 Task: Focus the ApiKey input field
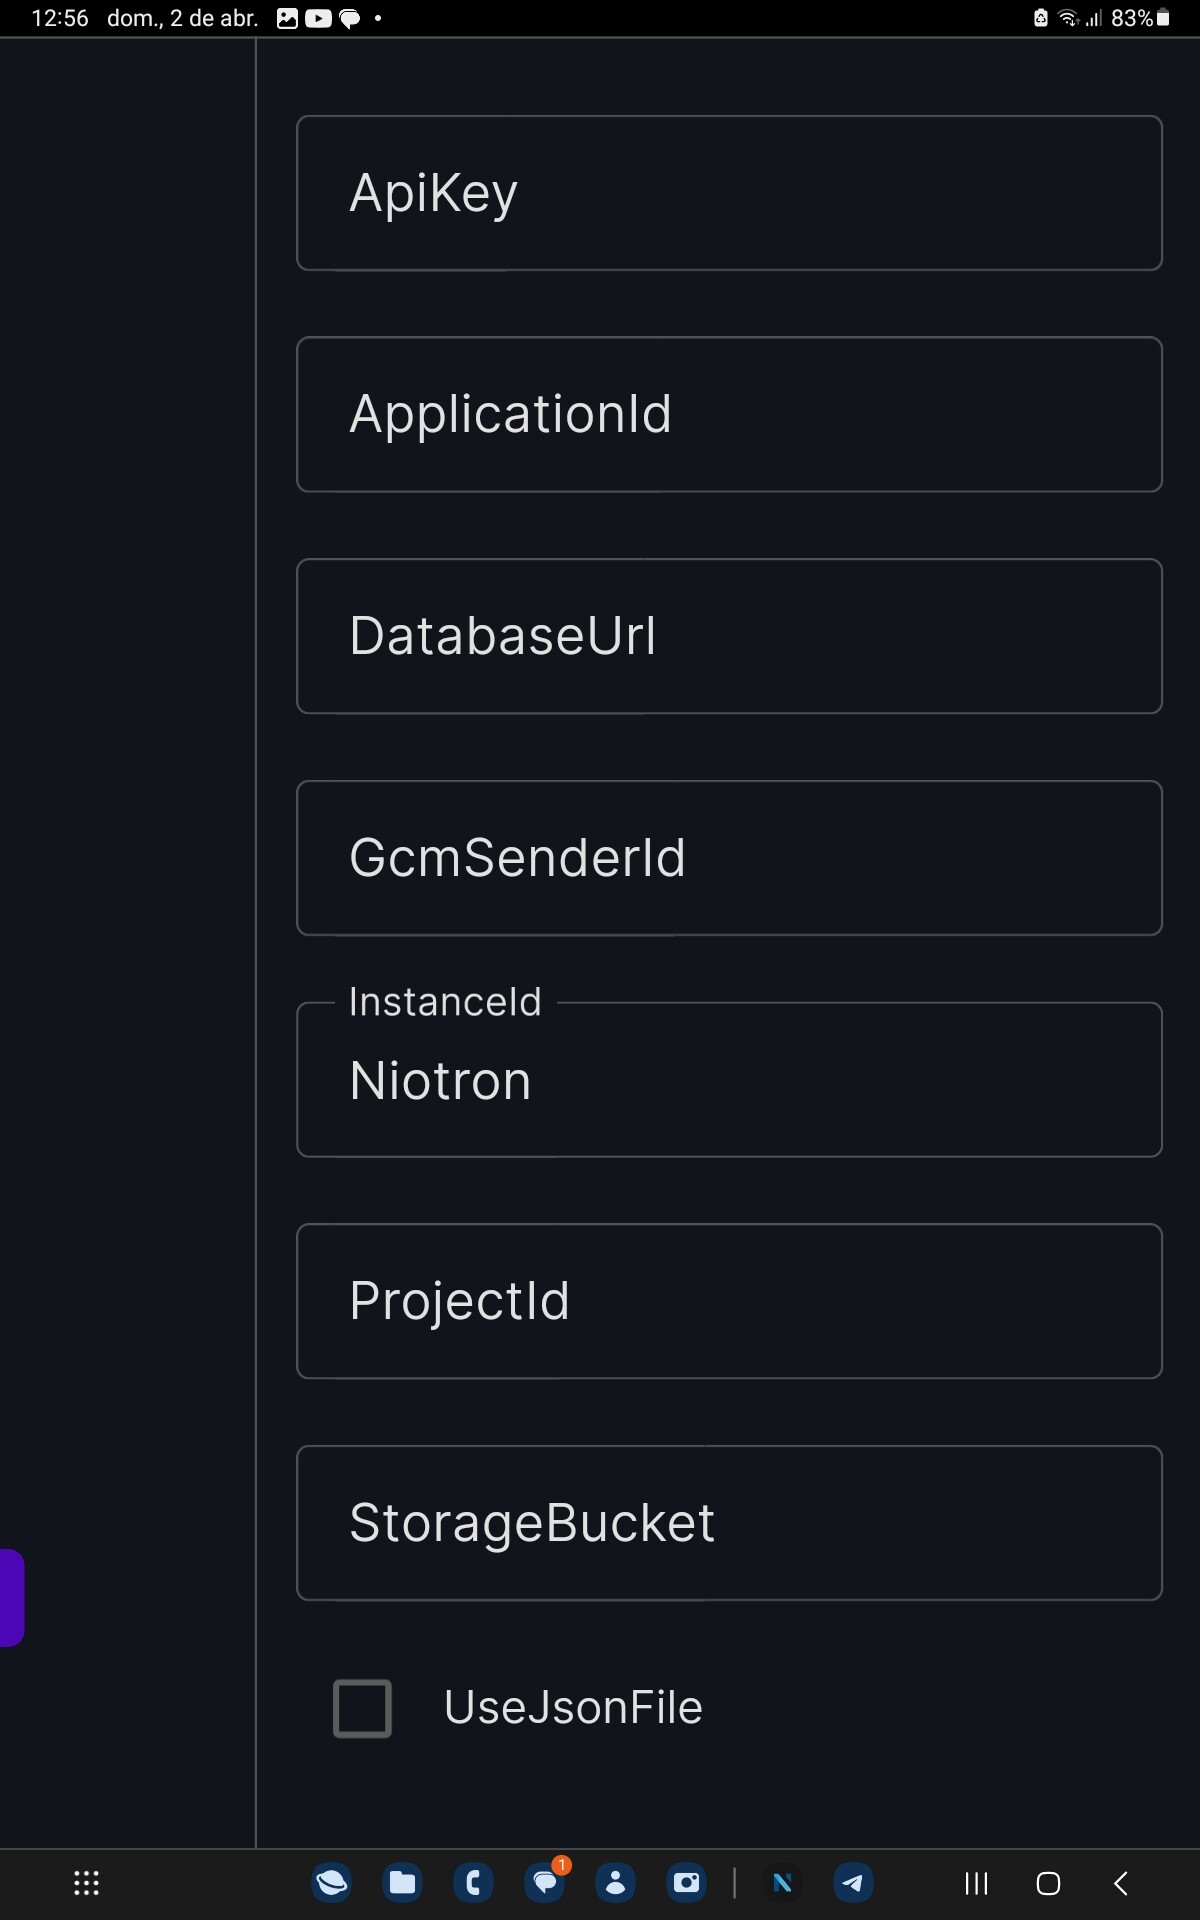point(729,193)
